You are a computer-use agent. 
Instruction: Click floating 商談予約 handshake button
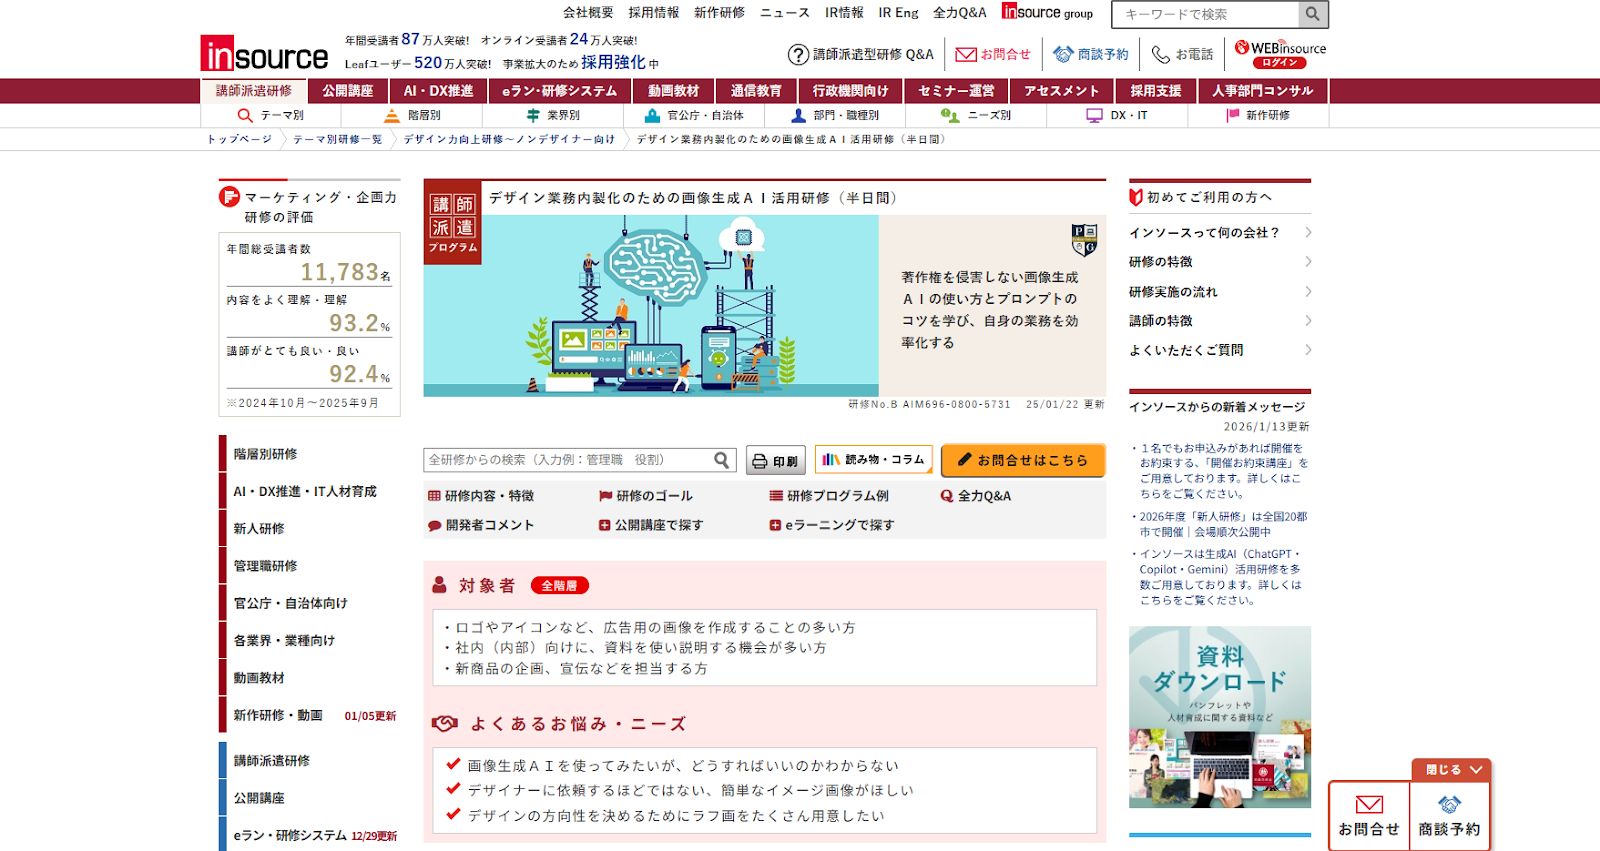(x=1449, y=817)
